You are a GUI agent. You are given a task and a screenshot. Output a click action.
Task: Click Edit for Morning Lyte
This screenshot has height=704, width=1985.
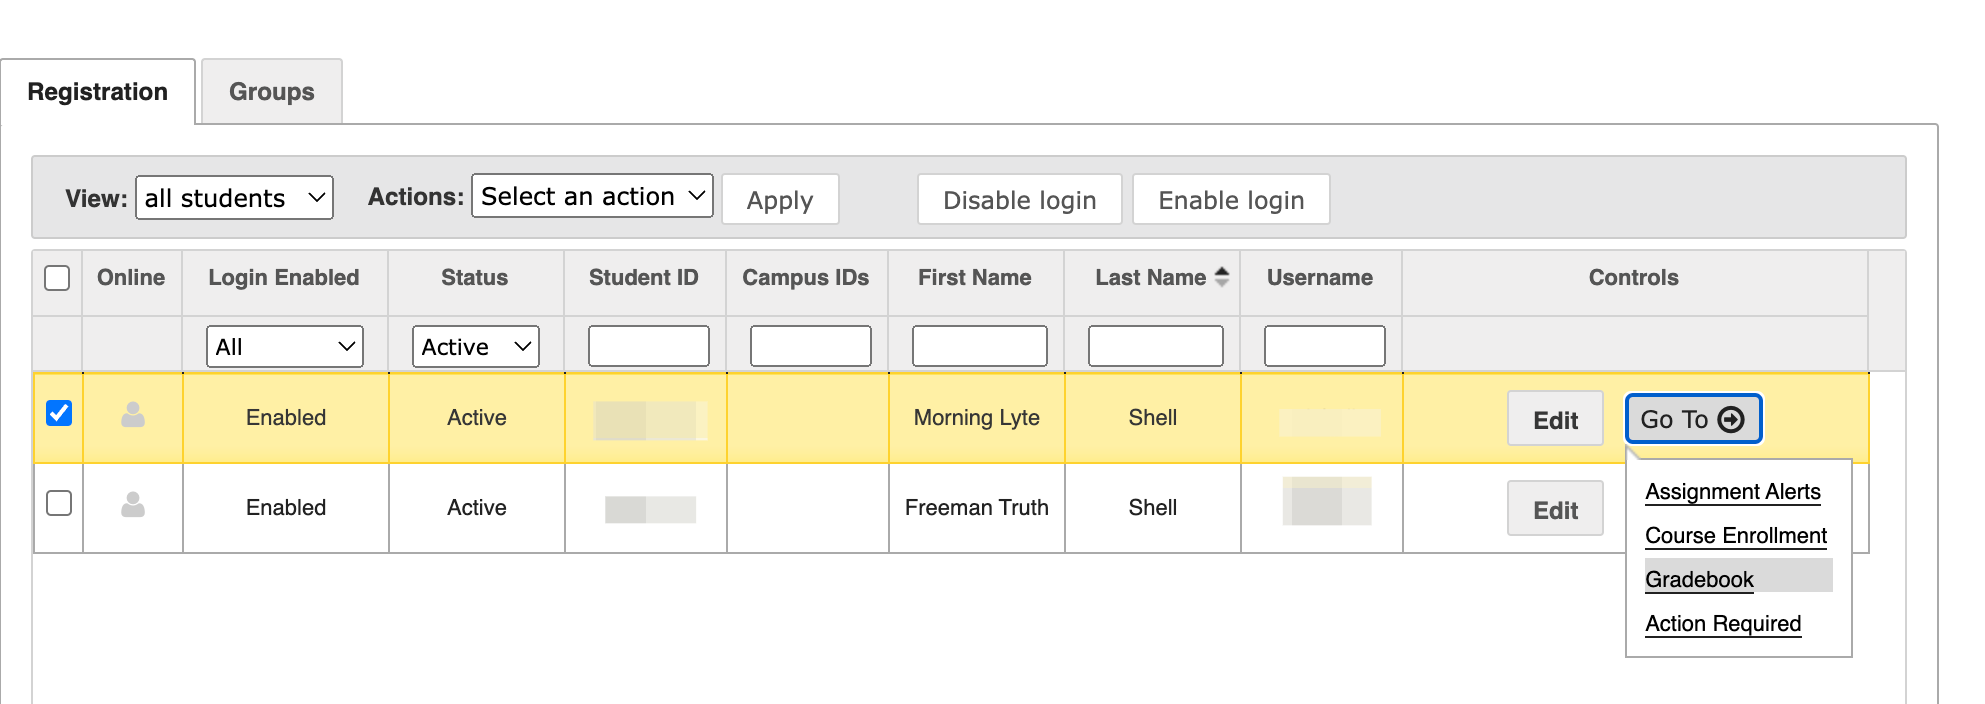[1555, 419]
